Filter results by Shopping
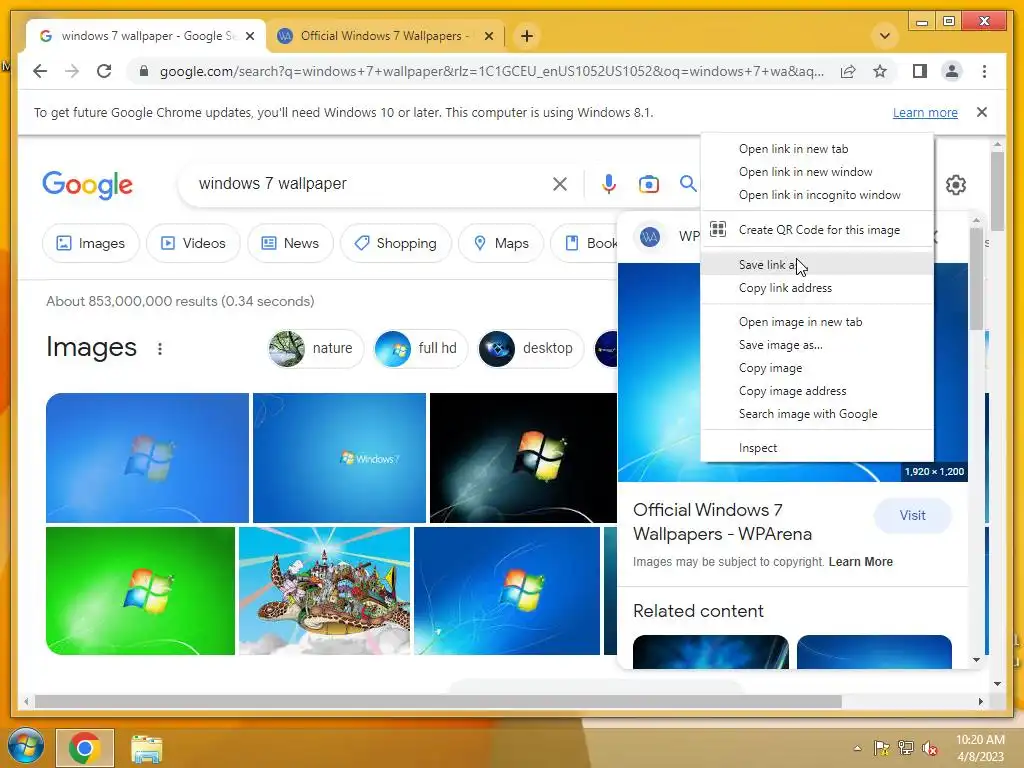Screen dimensions: 1024x768 [395, 243]
